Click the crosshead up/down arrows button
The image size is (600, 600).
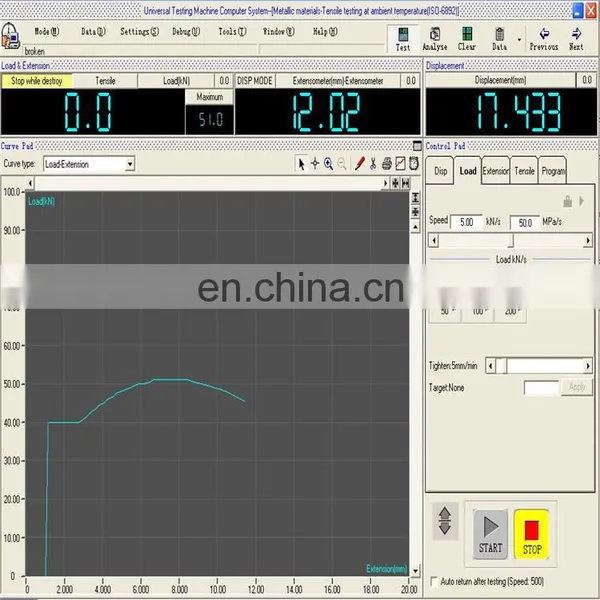pos(445,521)
